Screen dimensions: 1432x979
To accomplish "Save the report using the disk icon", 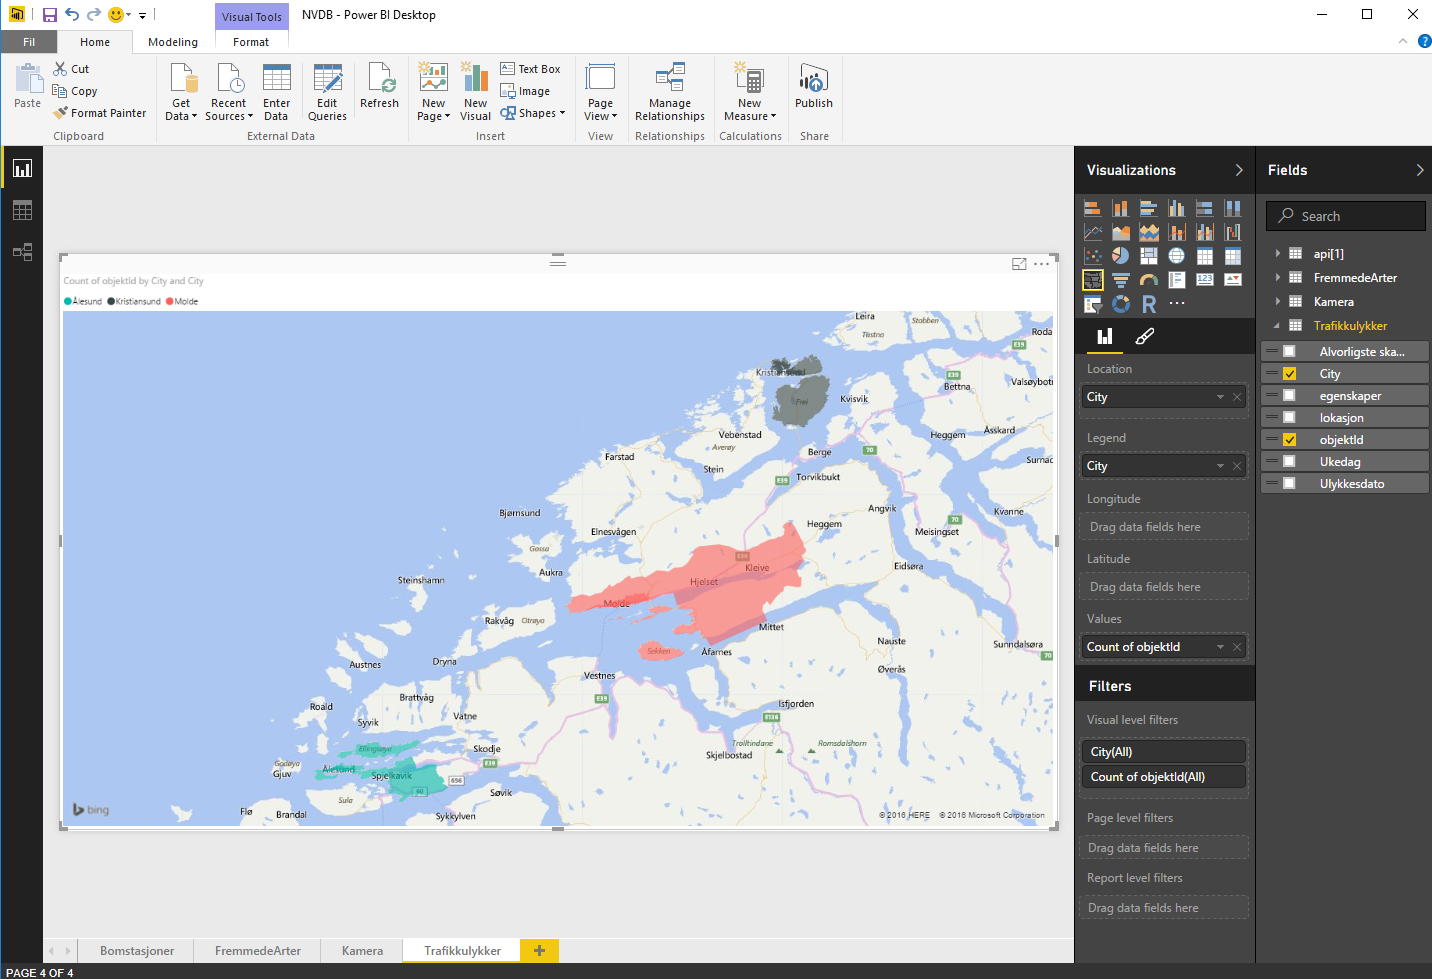I will 49,15.
